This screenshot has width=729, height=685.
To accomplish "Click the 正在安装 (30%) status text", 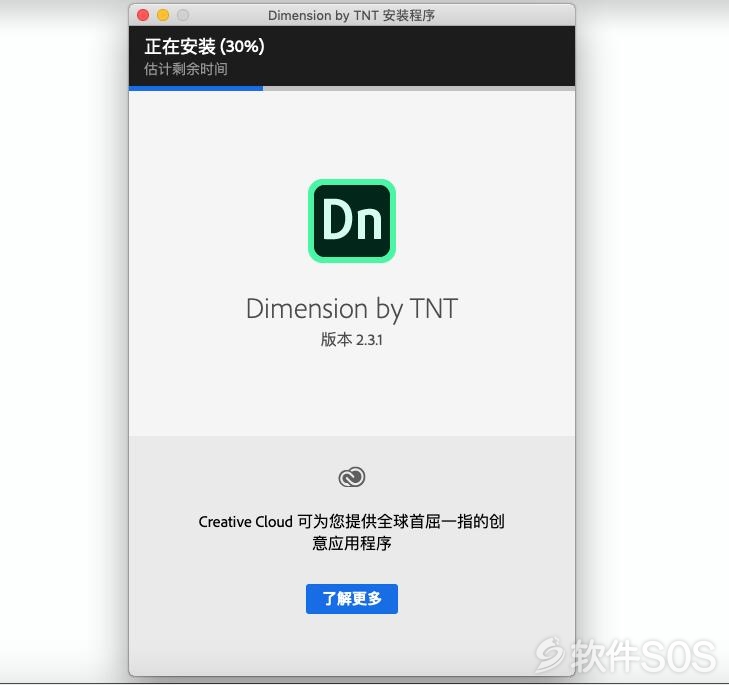I will point(204,47).
